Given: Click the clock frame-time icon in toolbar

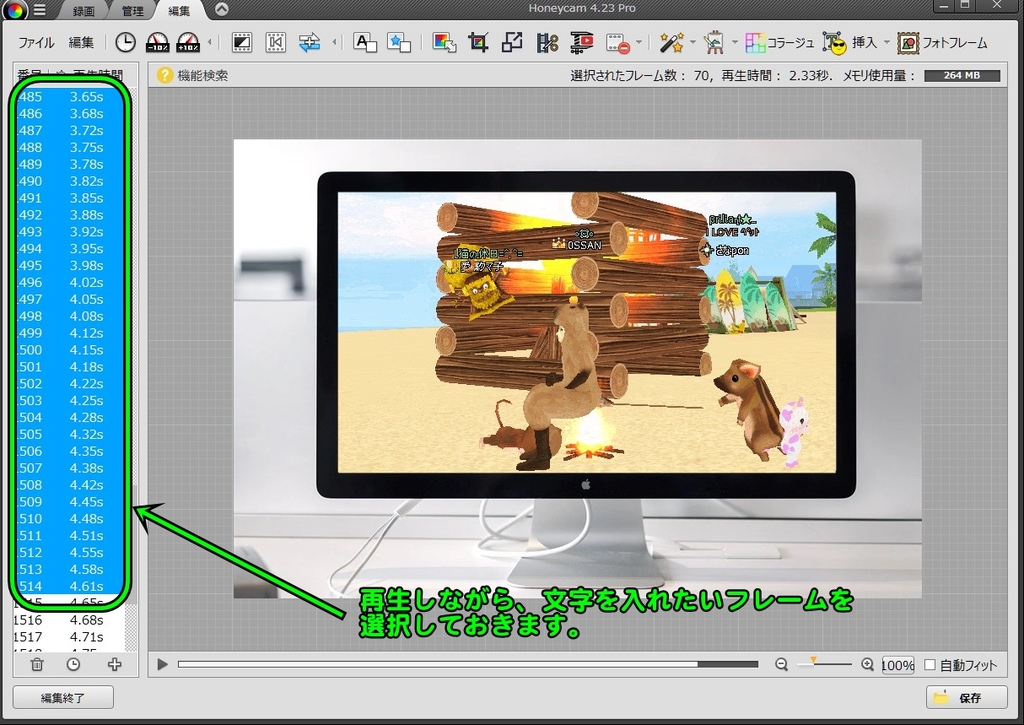Looking at the screenshot, I should [125, 42].
